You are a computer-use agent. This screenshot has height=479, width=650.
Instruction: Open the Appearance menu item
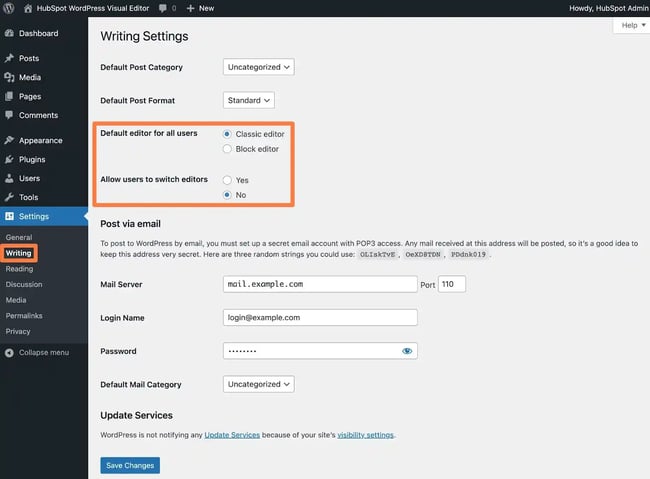point(41,140)
